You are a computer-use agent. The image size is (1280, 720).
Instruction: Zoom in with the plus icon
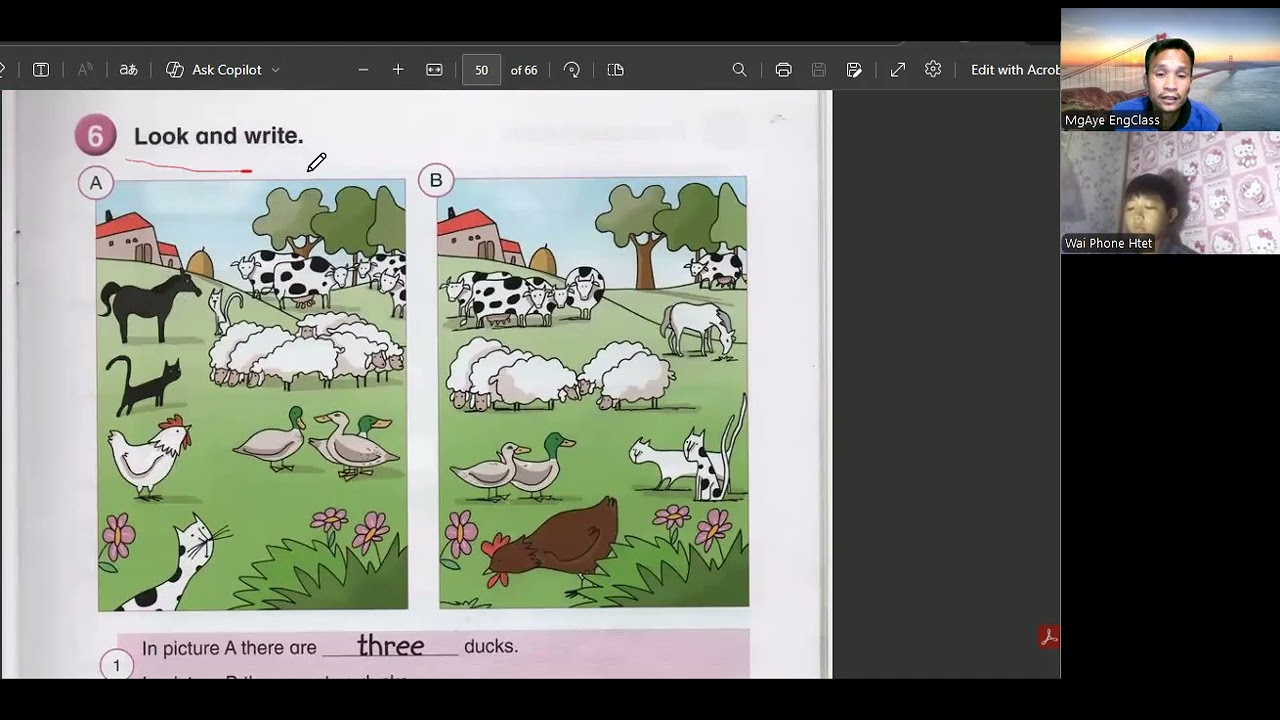(x=398, y=70)
